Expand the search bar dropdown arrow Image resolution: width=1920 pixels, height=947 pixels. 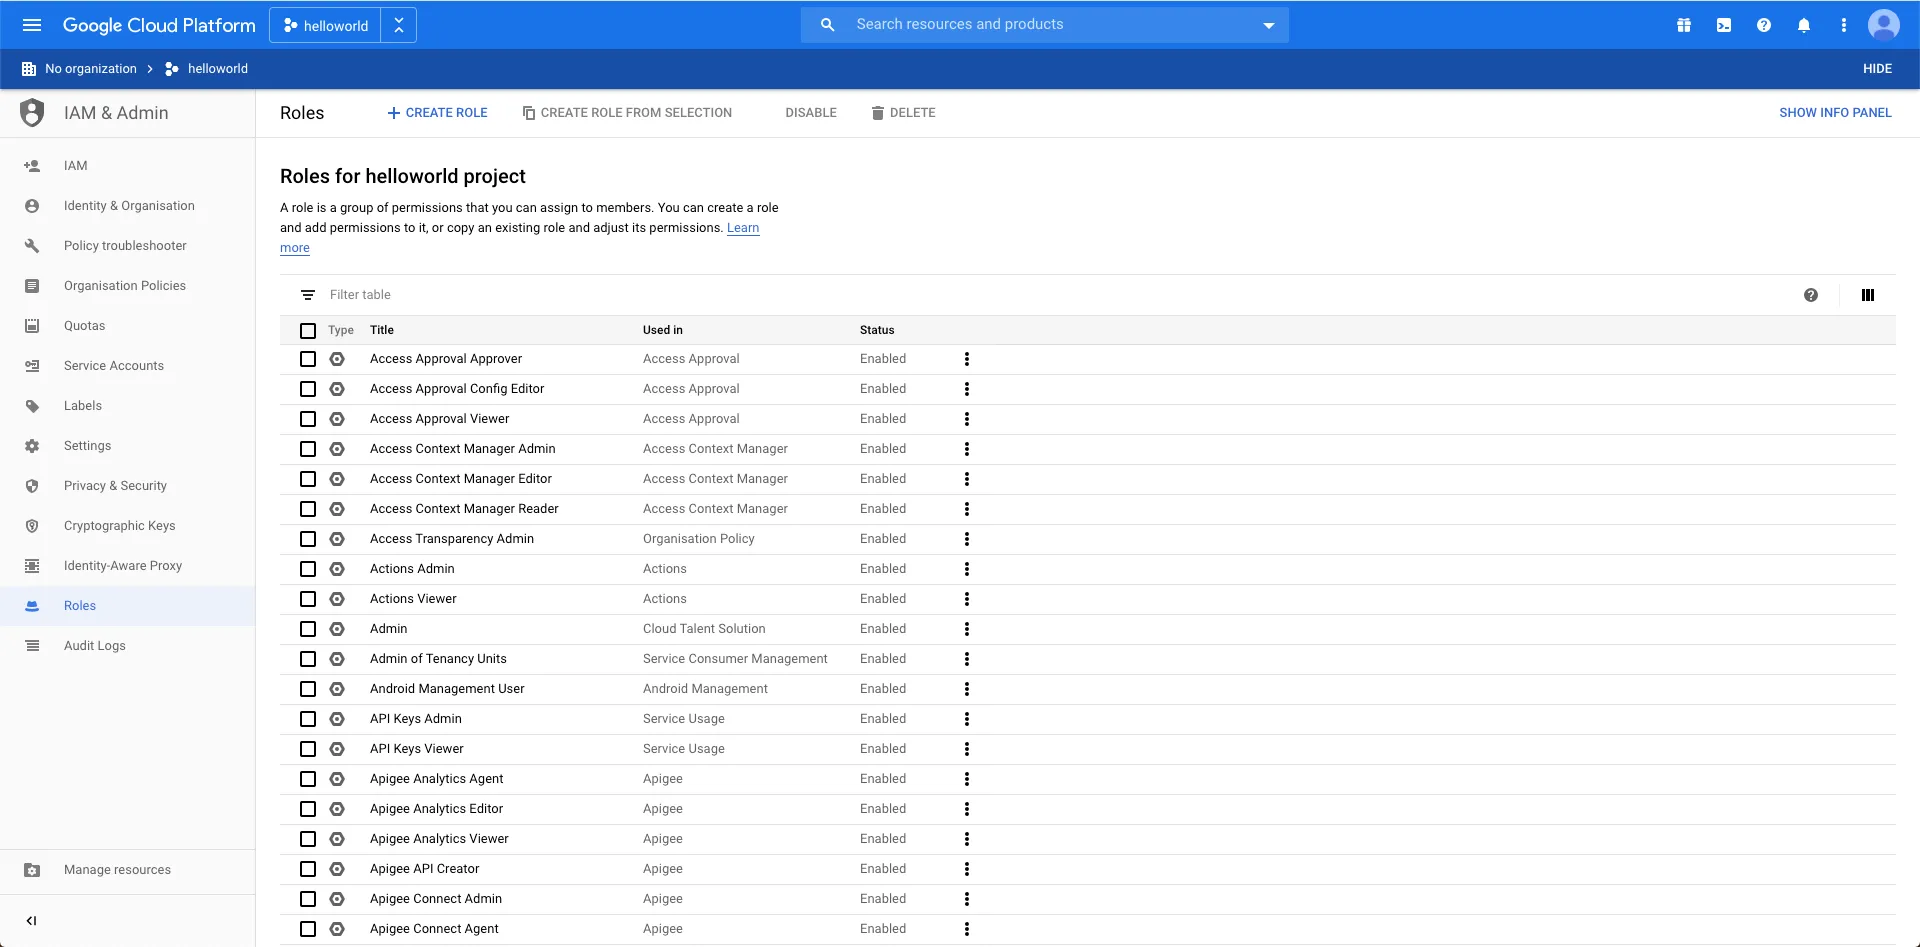pos(1268,25)
